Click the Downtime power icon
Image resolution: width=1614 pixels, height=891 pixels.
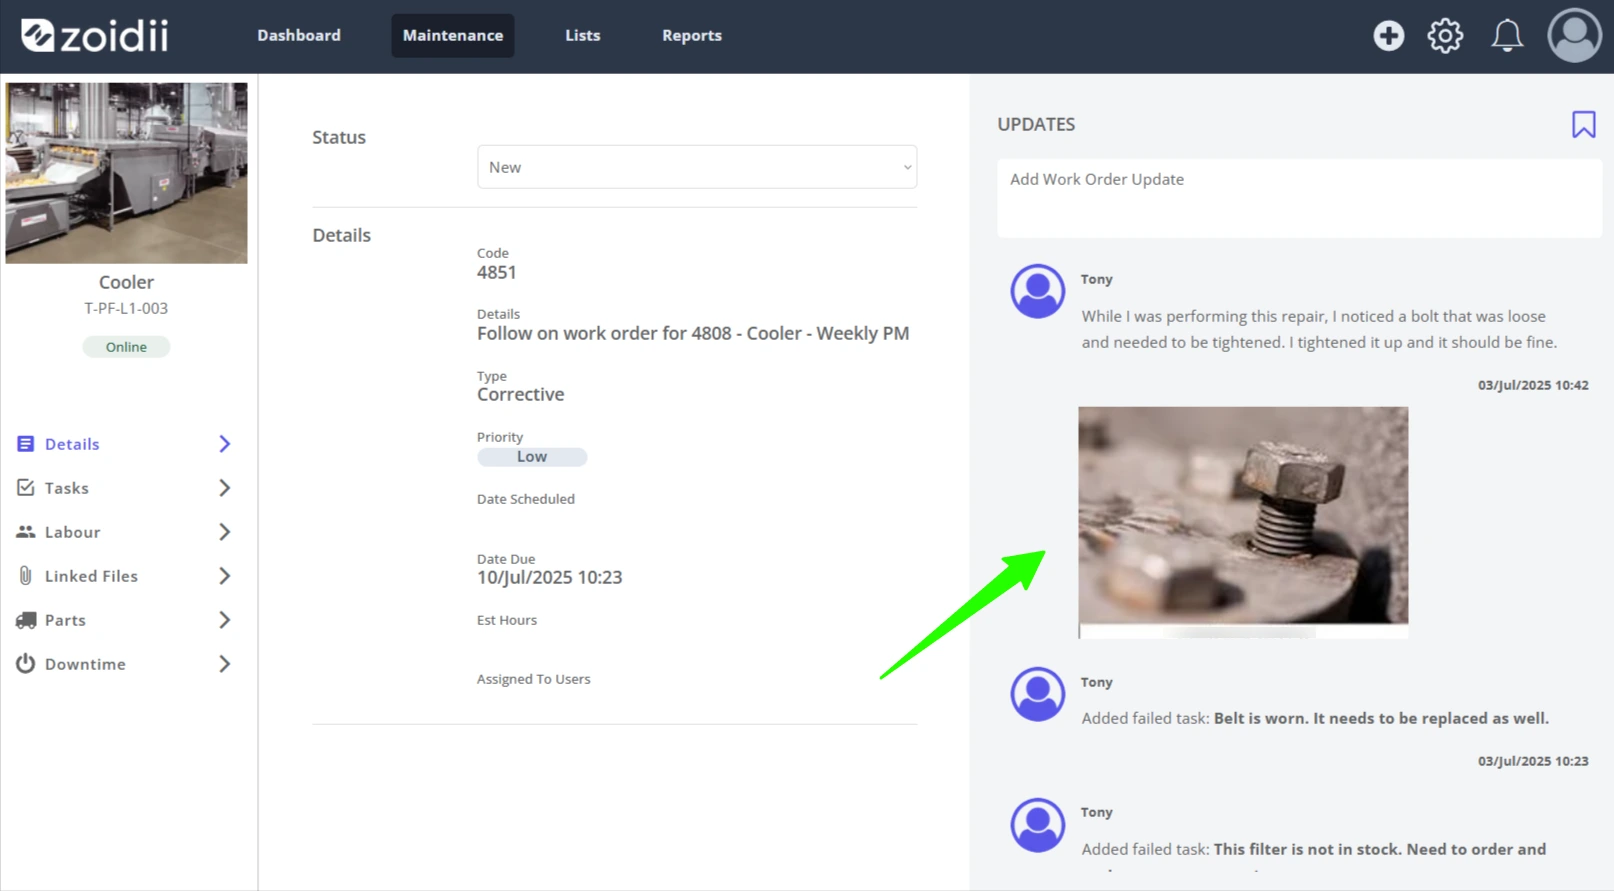[x=26, y=664]
